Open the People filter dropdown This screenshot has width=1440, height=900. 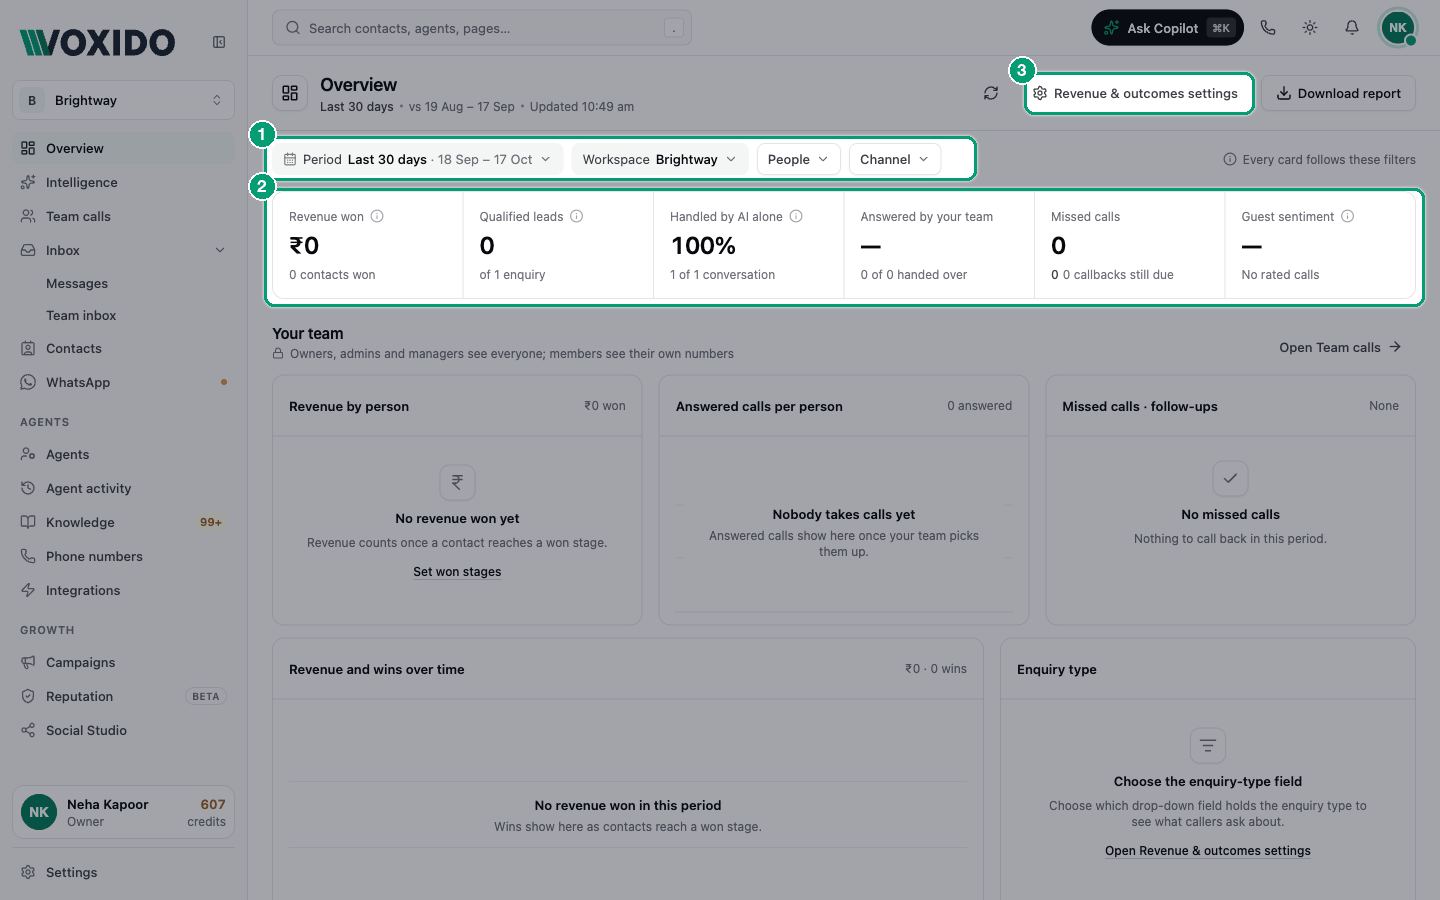point(798,159)
